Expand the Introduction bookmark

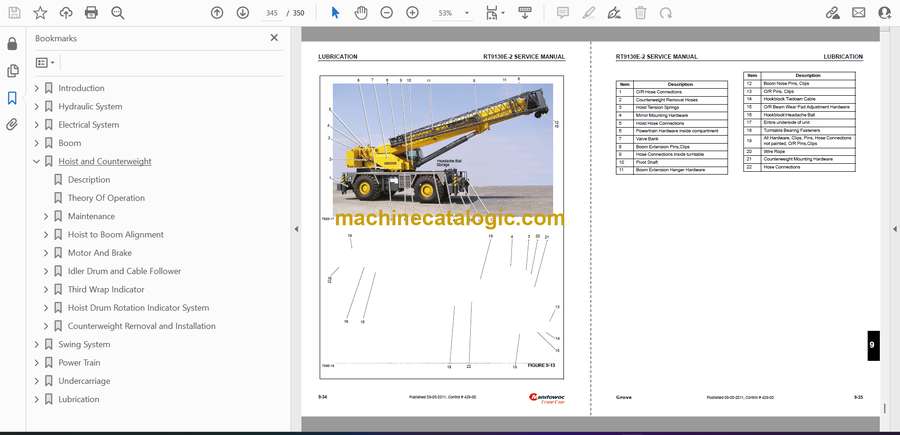click(36, 88)
